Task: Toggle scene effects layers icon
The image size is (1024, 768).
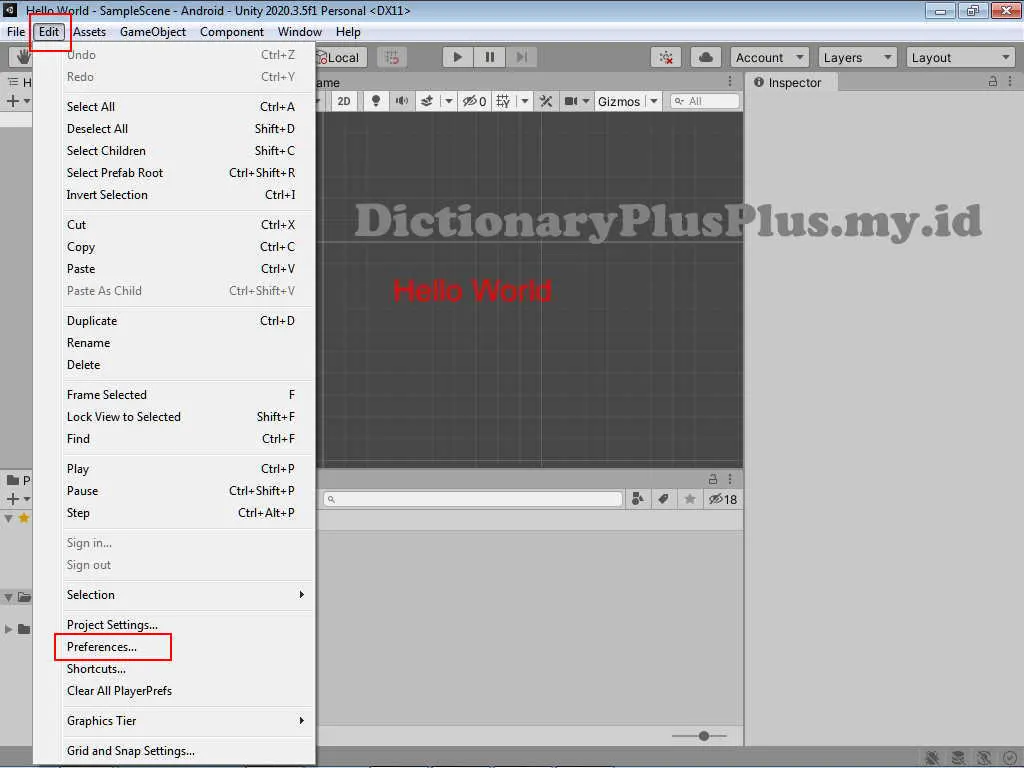Action: pyautogui.click(x=427, y=101)
